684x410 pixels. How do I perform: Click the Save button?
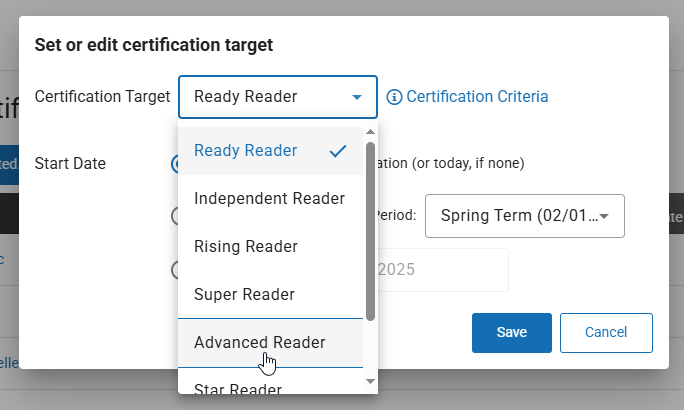512,333
